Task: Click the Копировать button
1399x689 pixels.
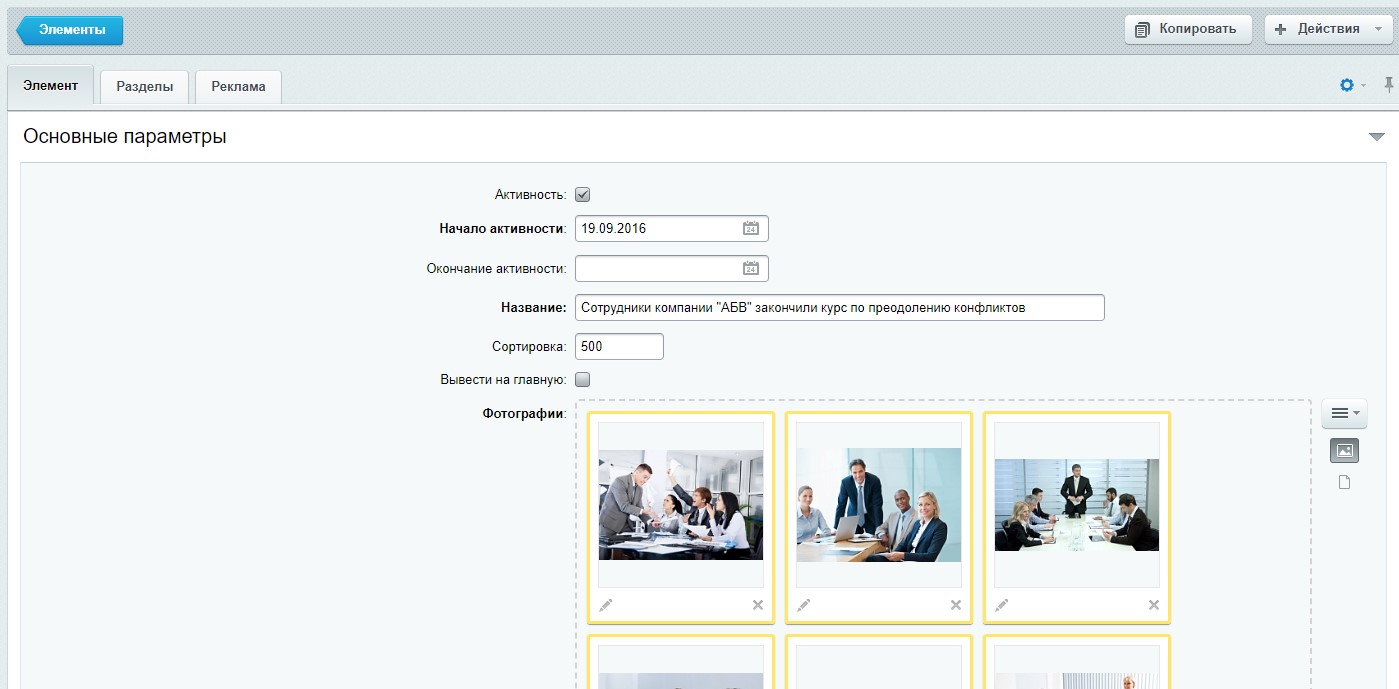Action: coord(1188,29)
